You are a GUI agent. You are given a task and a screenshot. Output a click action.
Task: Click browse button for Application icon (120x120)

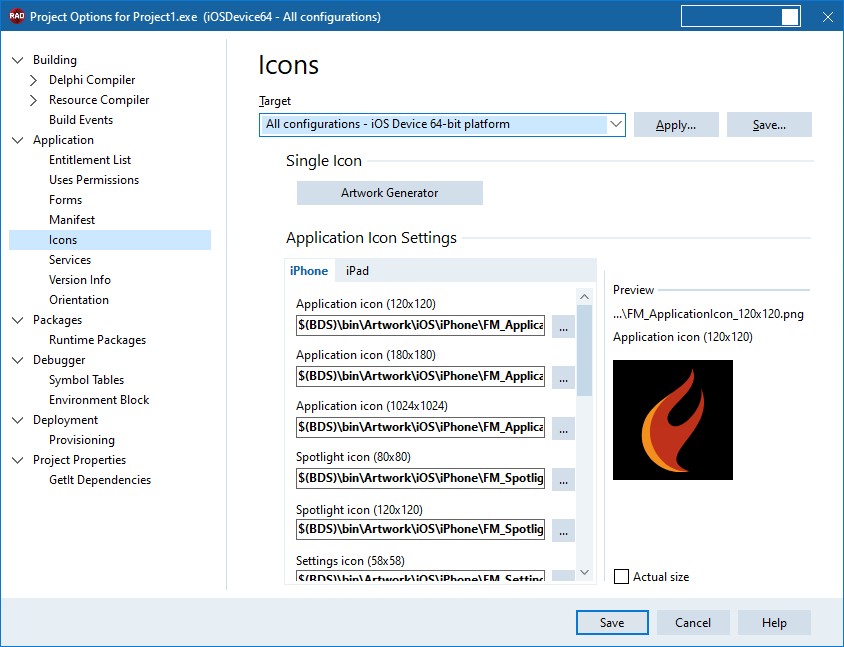click(563, 326)
